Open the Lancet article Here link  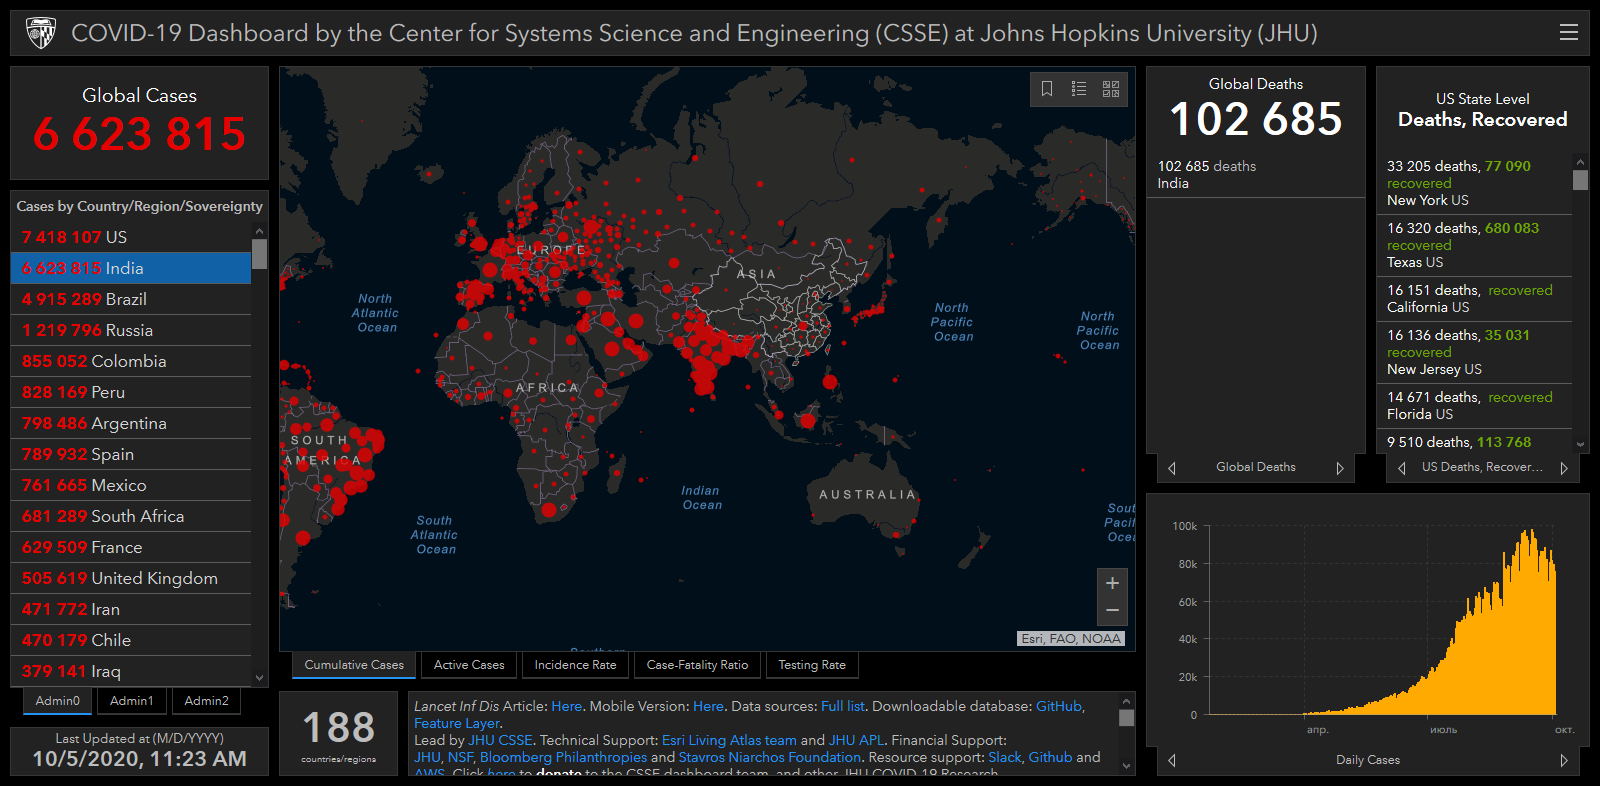(566, 706)
